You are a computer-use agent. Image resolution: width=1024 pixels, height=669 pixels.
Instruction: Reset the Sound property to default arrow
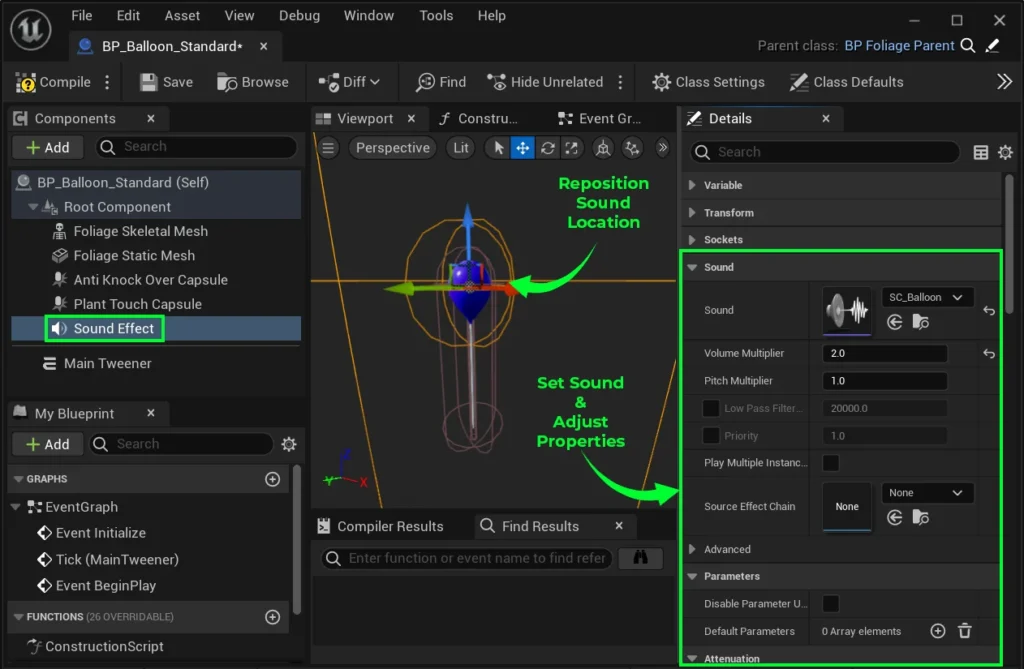pyautogui.click(x=989, y=311)
